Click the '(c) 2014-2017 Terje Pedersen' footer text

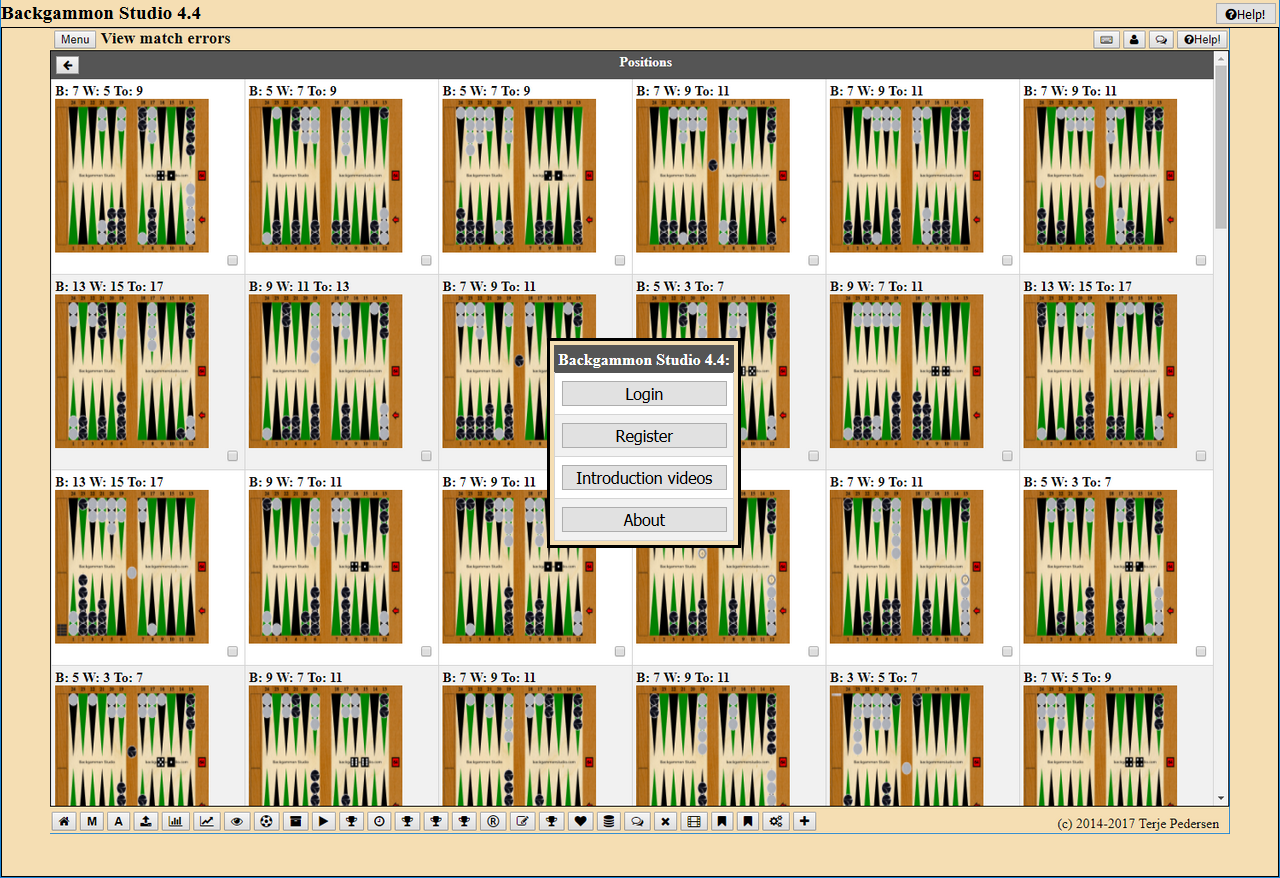[x=1138, y=824]
